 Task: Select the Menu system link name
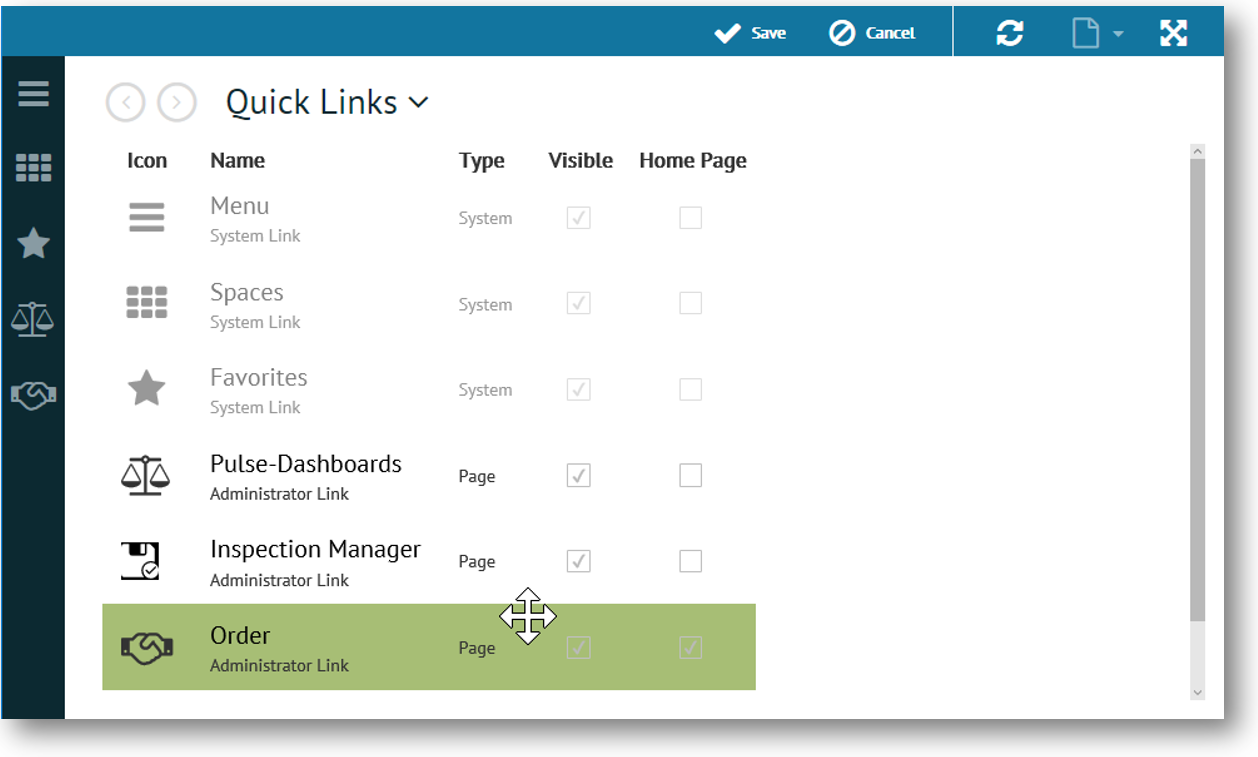pos(239,206)
